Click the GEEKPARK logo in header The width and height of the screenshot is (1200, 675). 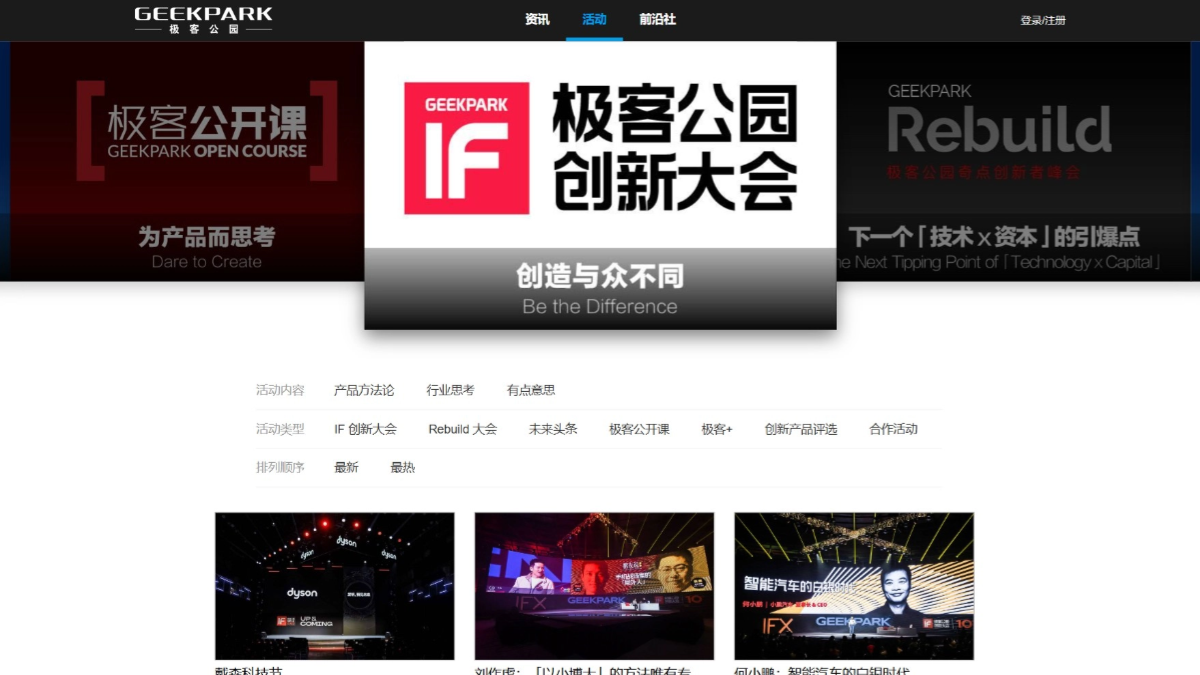tap(203, 20)
